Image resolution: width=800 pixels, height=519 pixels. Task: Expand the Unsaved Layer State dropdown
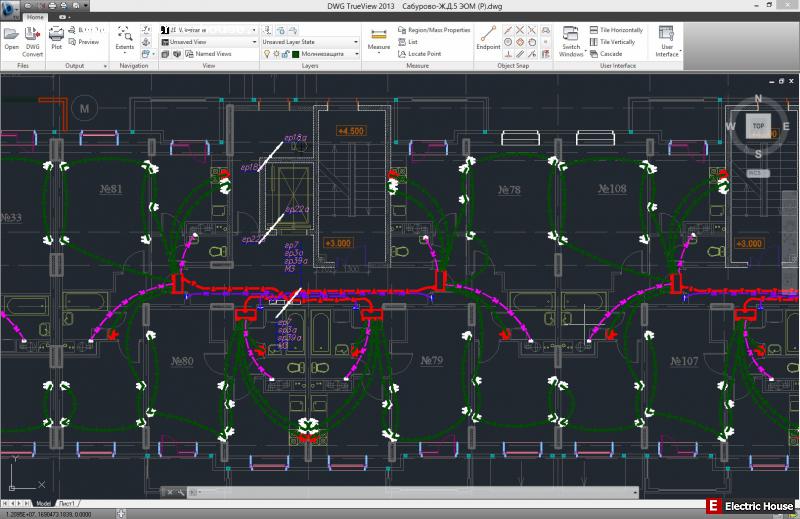pyautogui.click(x=308, y=42)
